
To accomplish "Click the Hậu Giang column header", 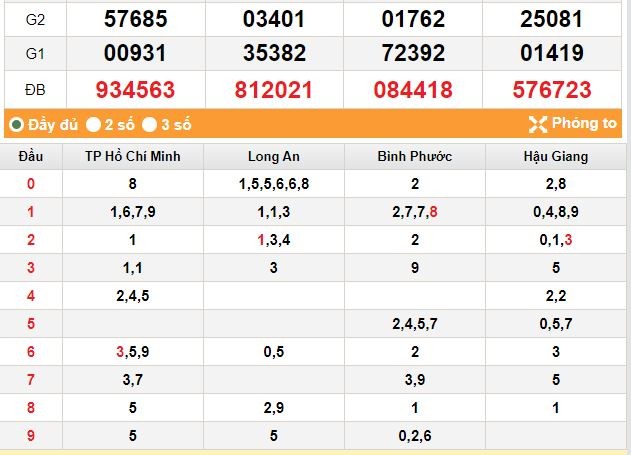I will pyautogui.click(x=555, y=156).
